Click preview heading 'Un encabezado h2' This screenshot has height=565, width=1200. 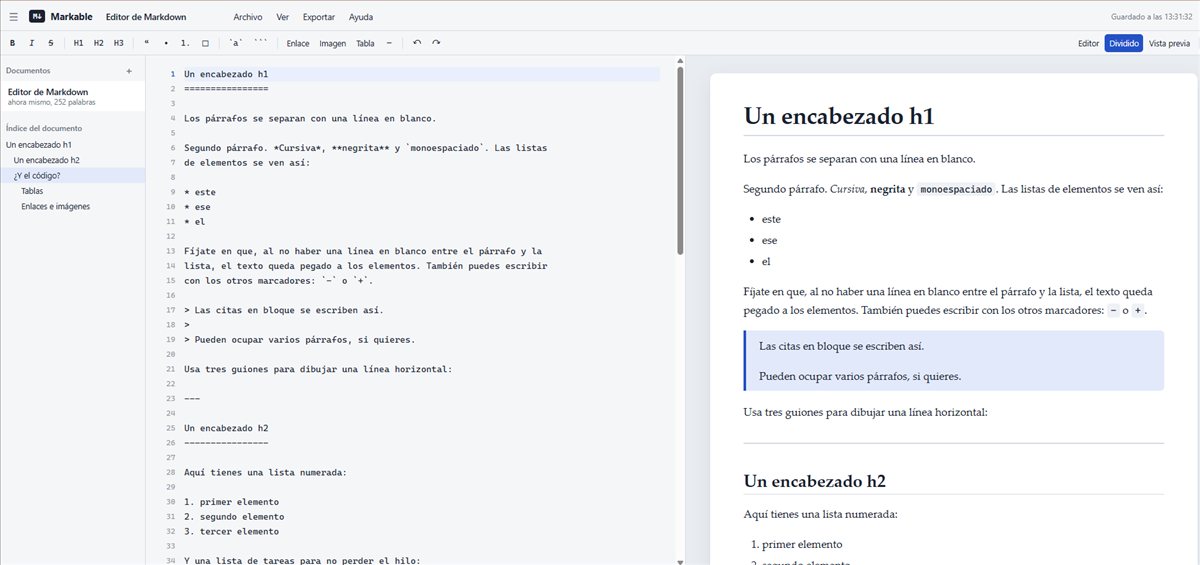814,480
